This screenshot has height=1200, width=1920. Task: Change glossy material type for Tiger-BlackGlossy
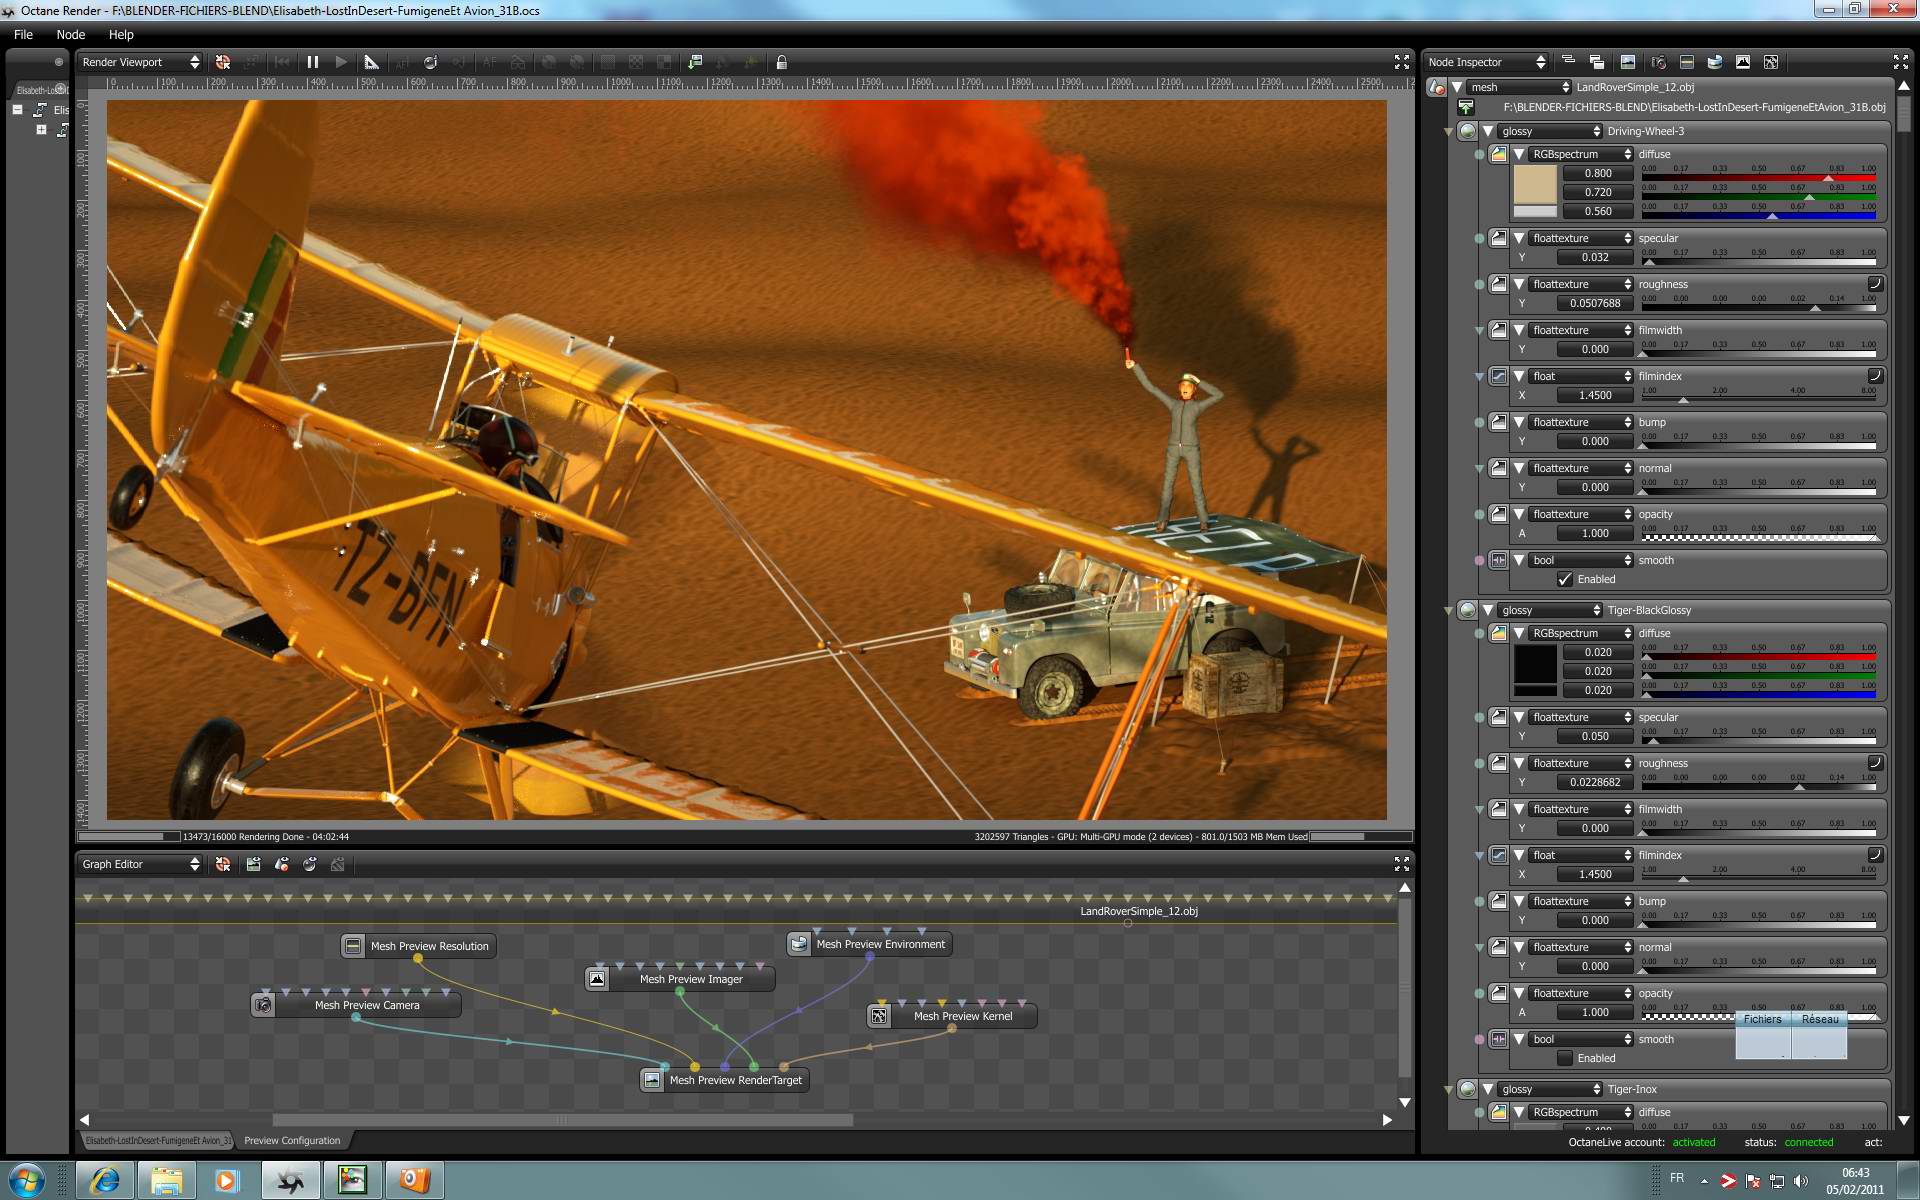tap(1550, 610)
